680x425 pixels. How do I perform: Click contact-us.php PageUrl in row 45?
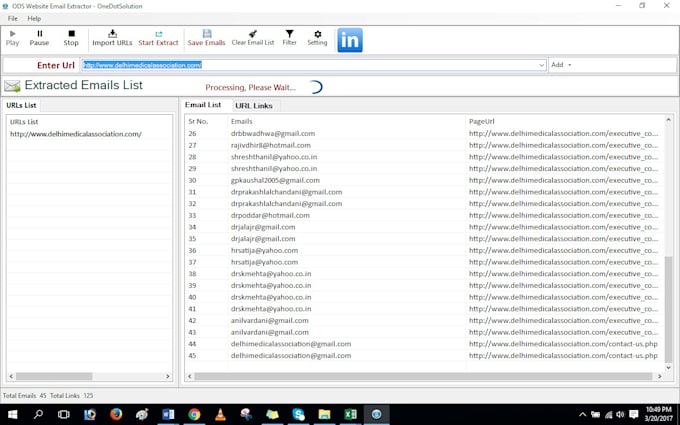[563, 356]
